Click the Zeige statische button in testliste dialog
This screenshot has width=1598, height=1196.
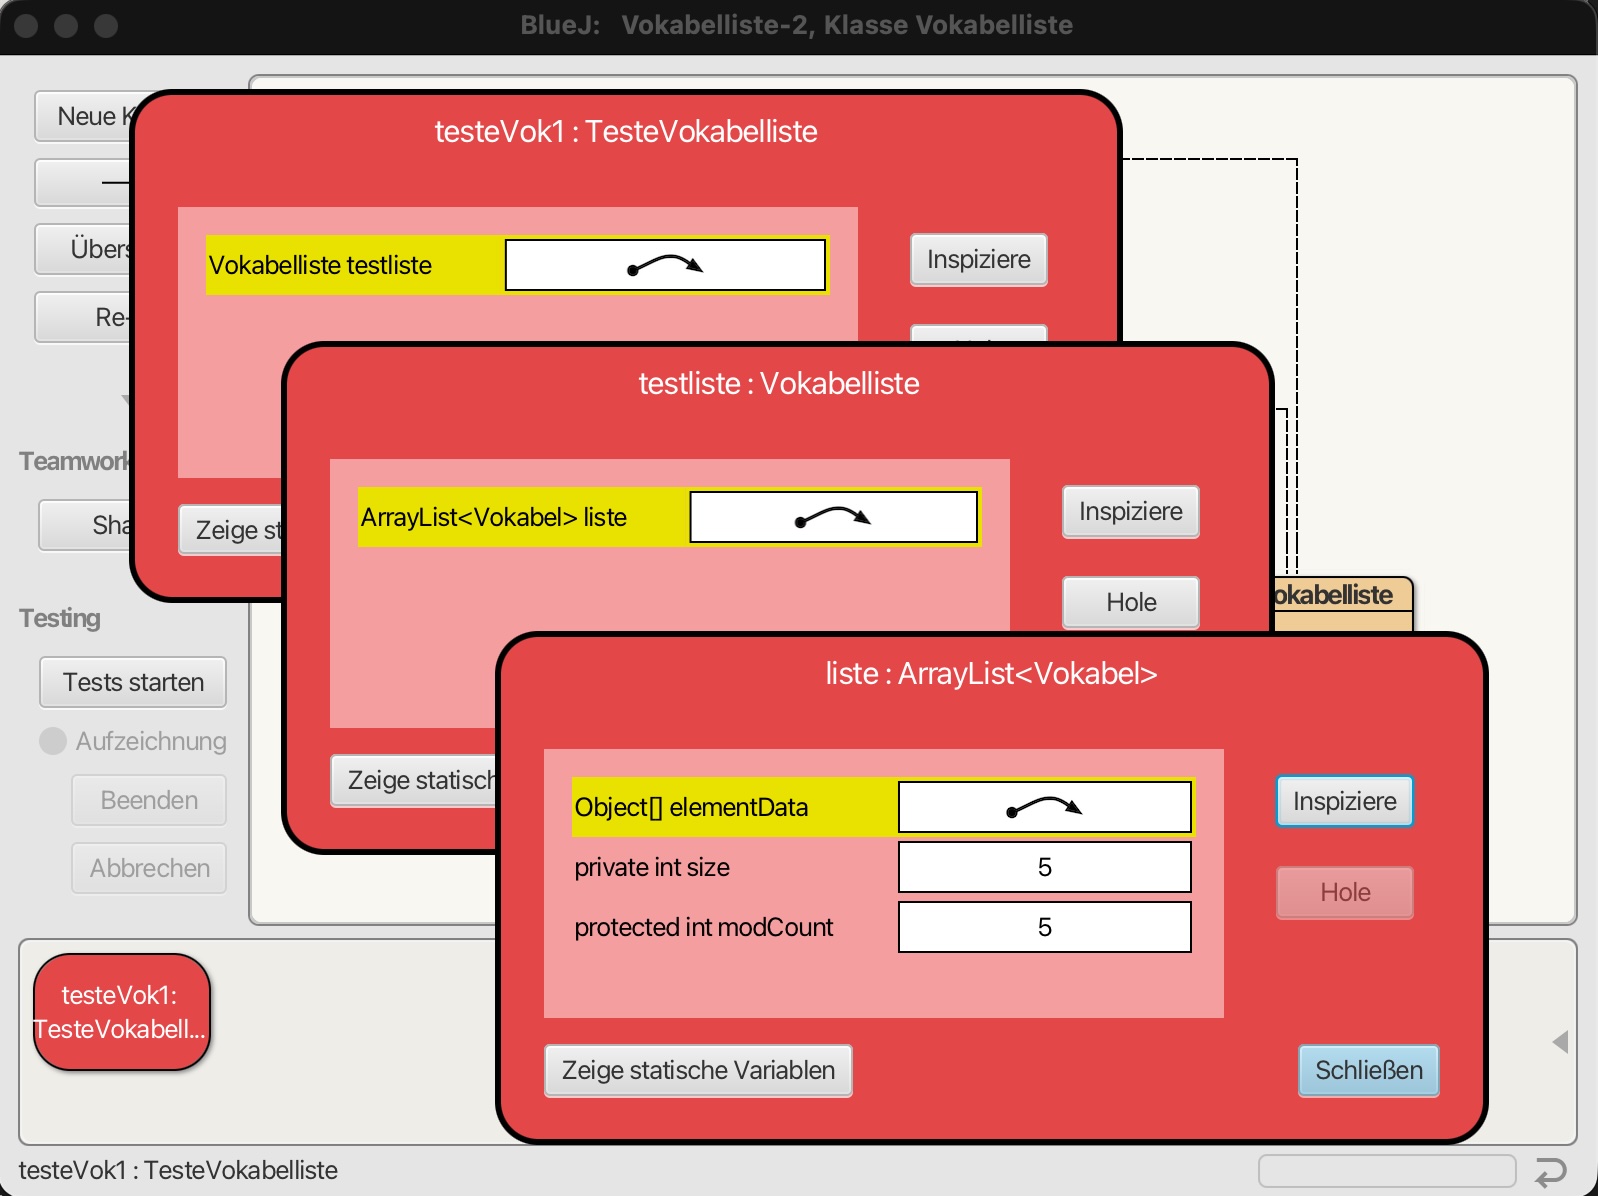coord(414,780)
